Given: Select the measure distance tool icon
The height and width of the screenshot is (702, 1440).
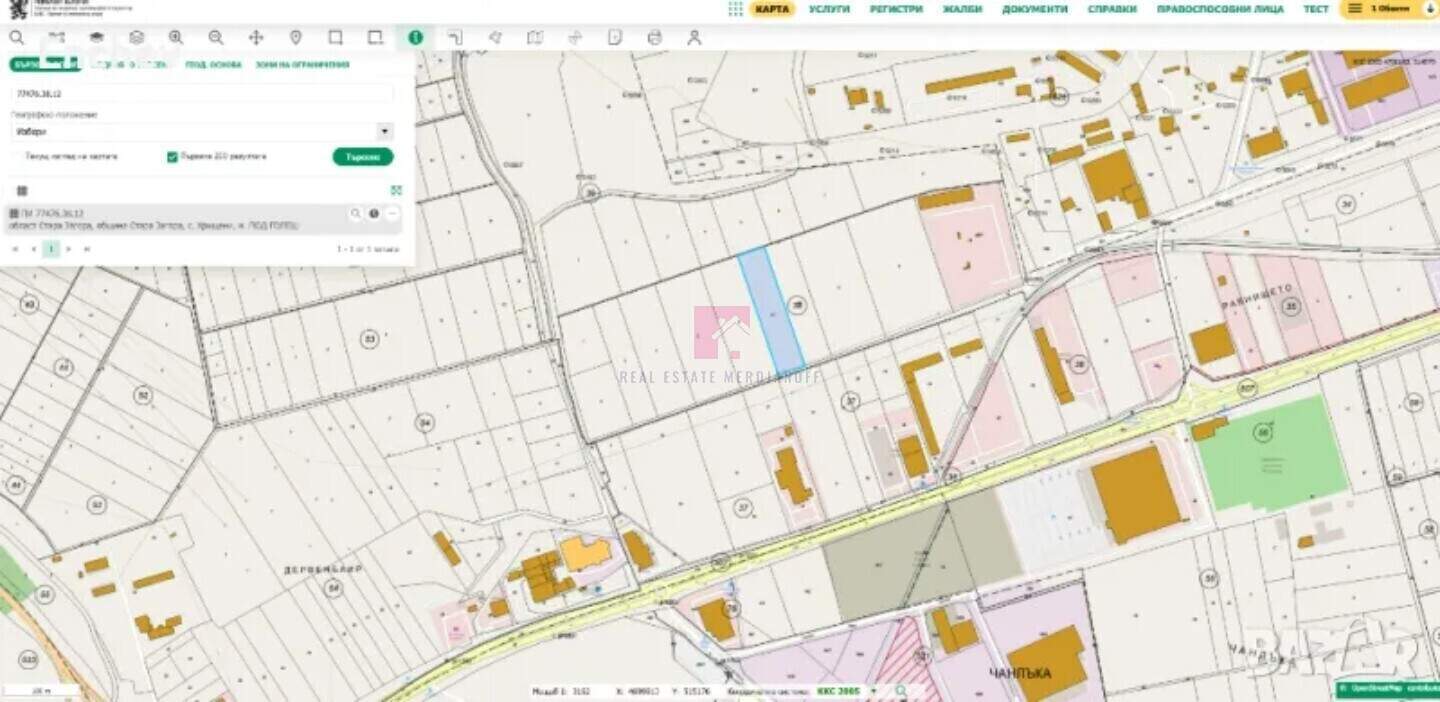Looking at the screenshot, I should click(x=56, y=38).
